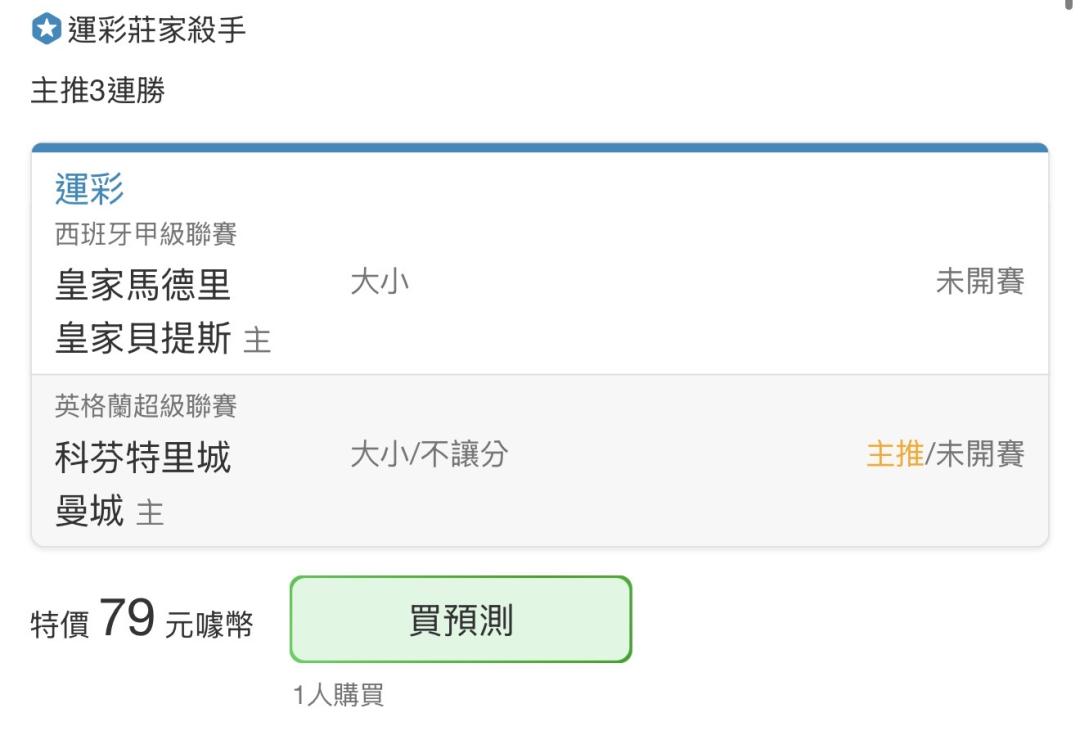The height and width of the screenshot is (749, 1080).
Task: Click the 大小 bet type label
Action: [380, 282]
